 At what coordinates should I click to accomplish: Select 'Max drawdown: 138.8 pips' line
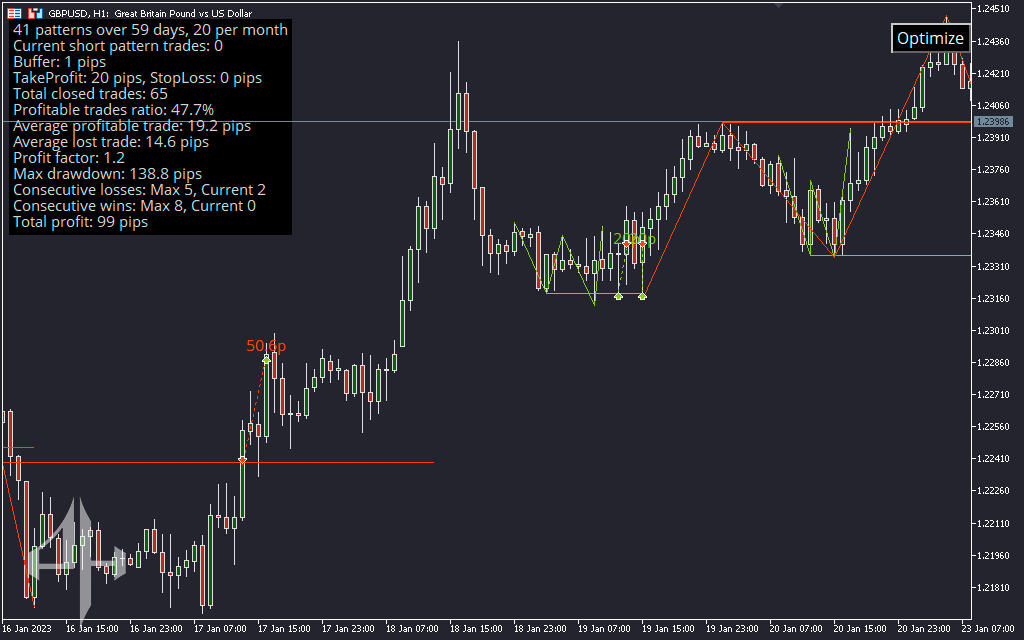107,174
